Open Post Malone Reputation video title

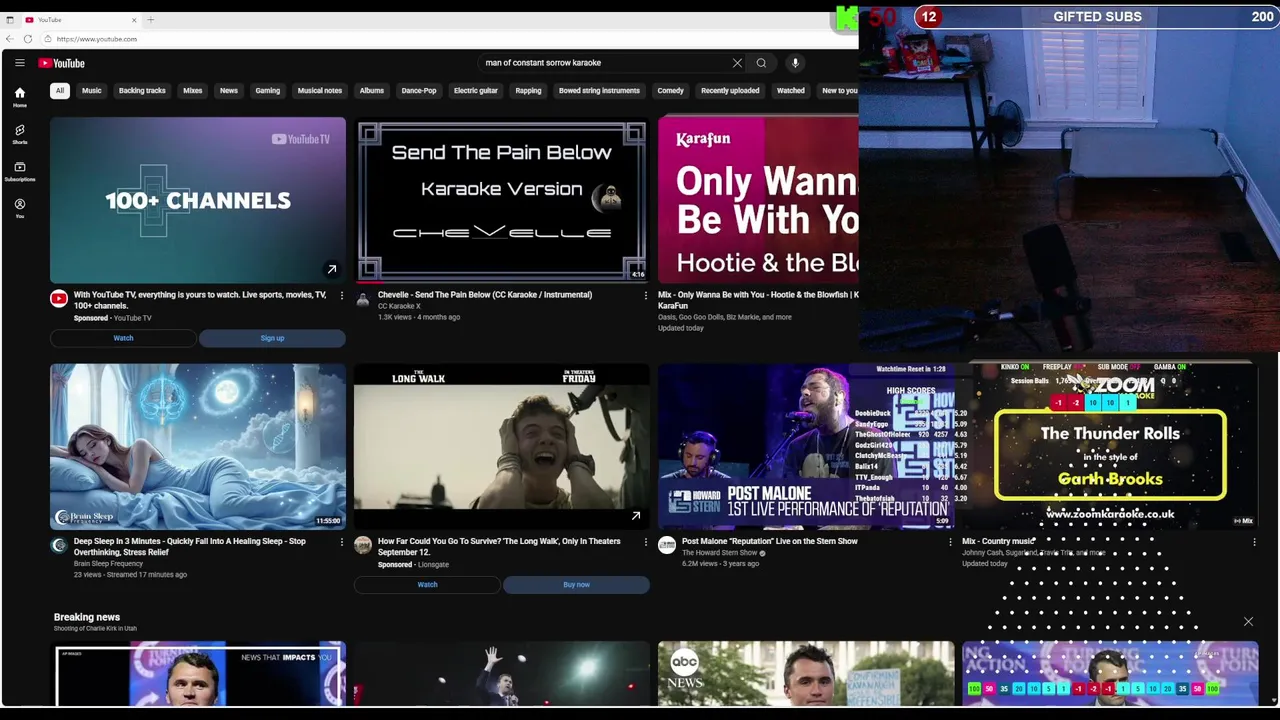(770, 542)
